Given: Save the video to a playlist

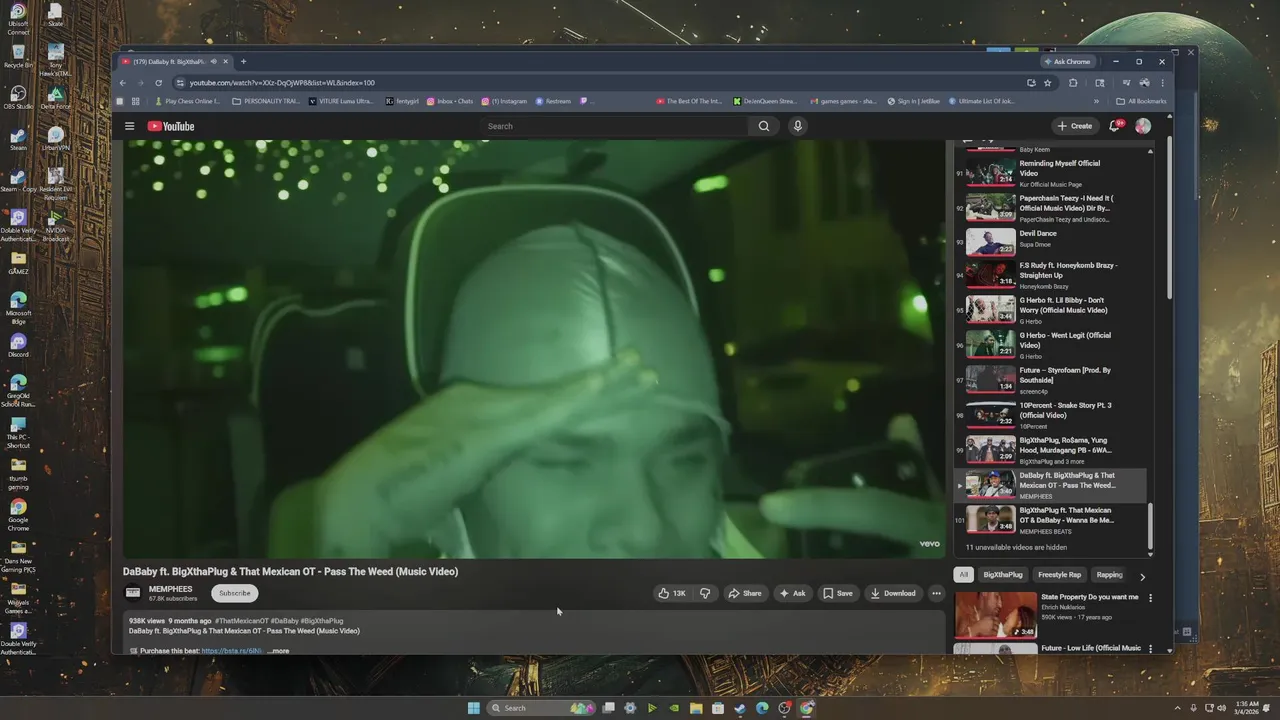Looking at the screenshot, I should pos(838,593).
